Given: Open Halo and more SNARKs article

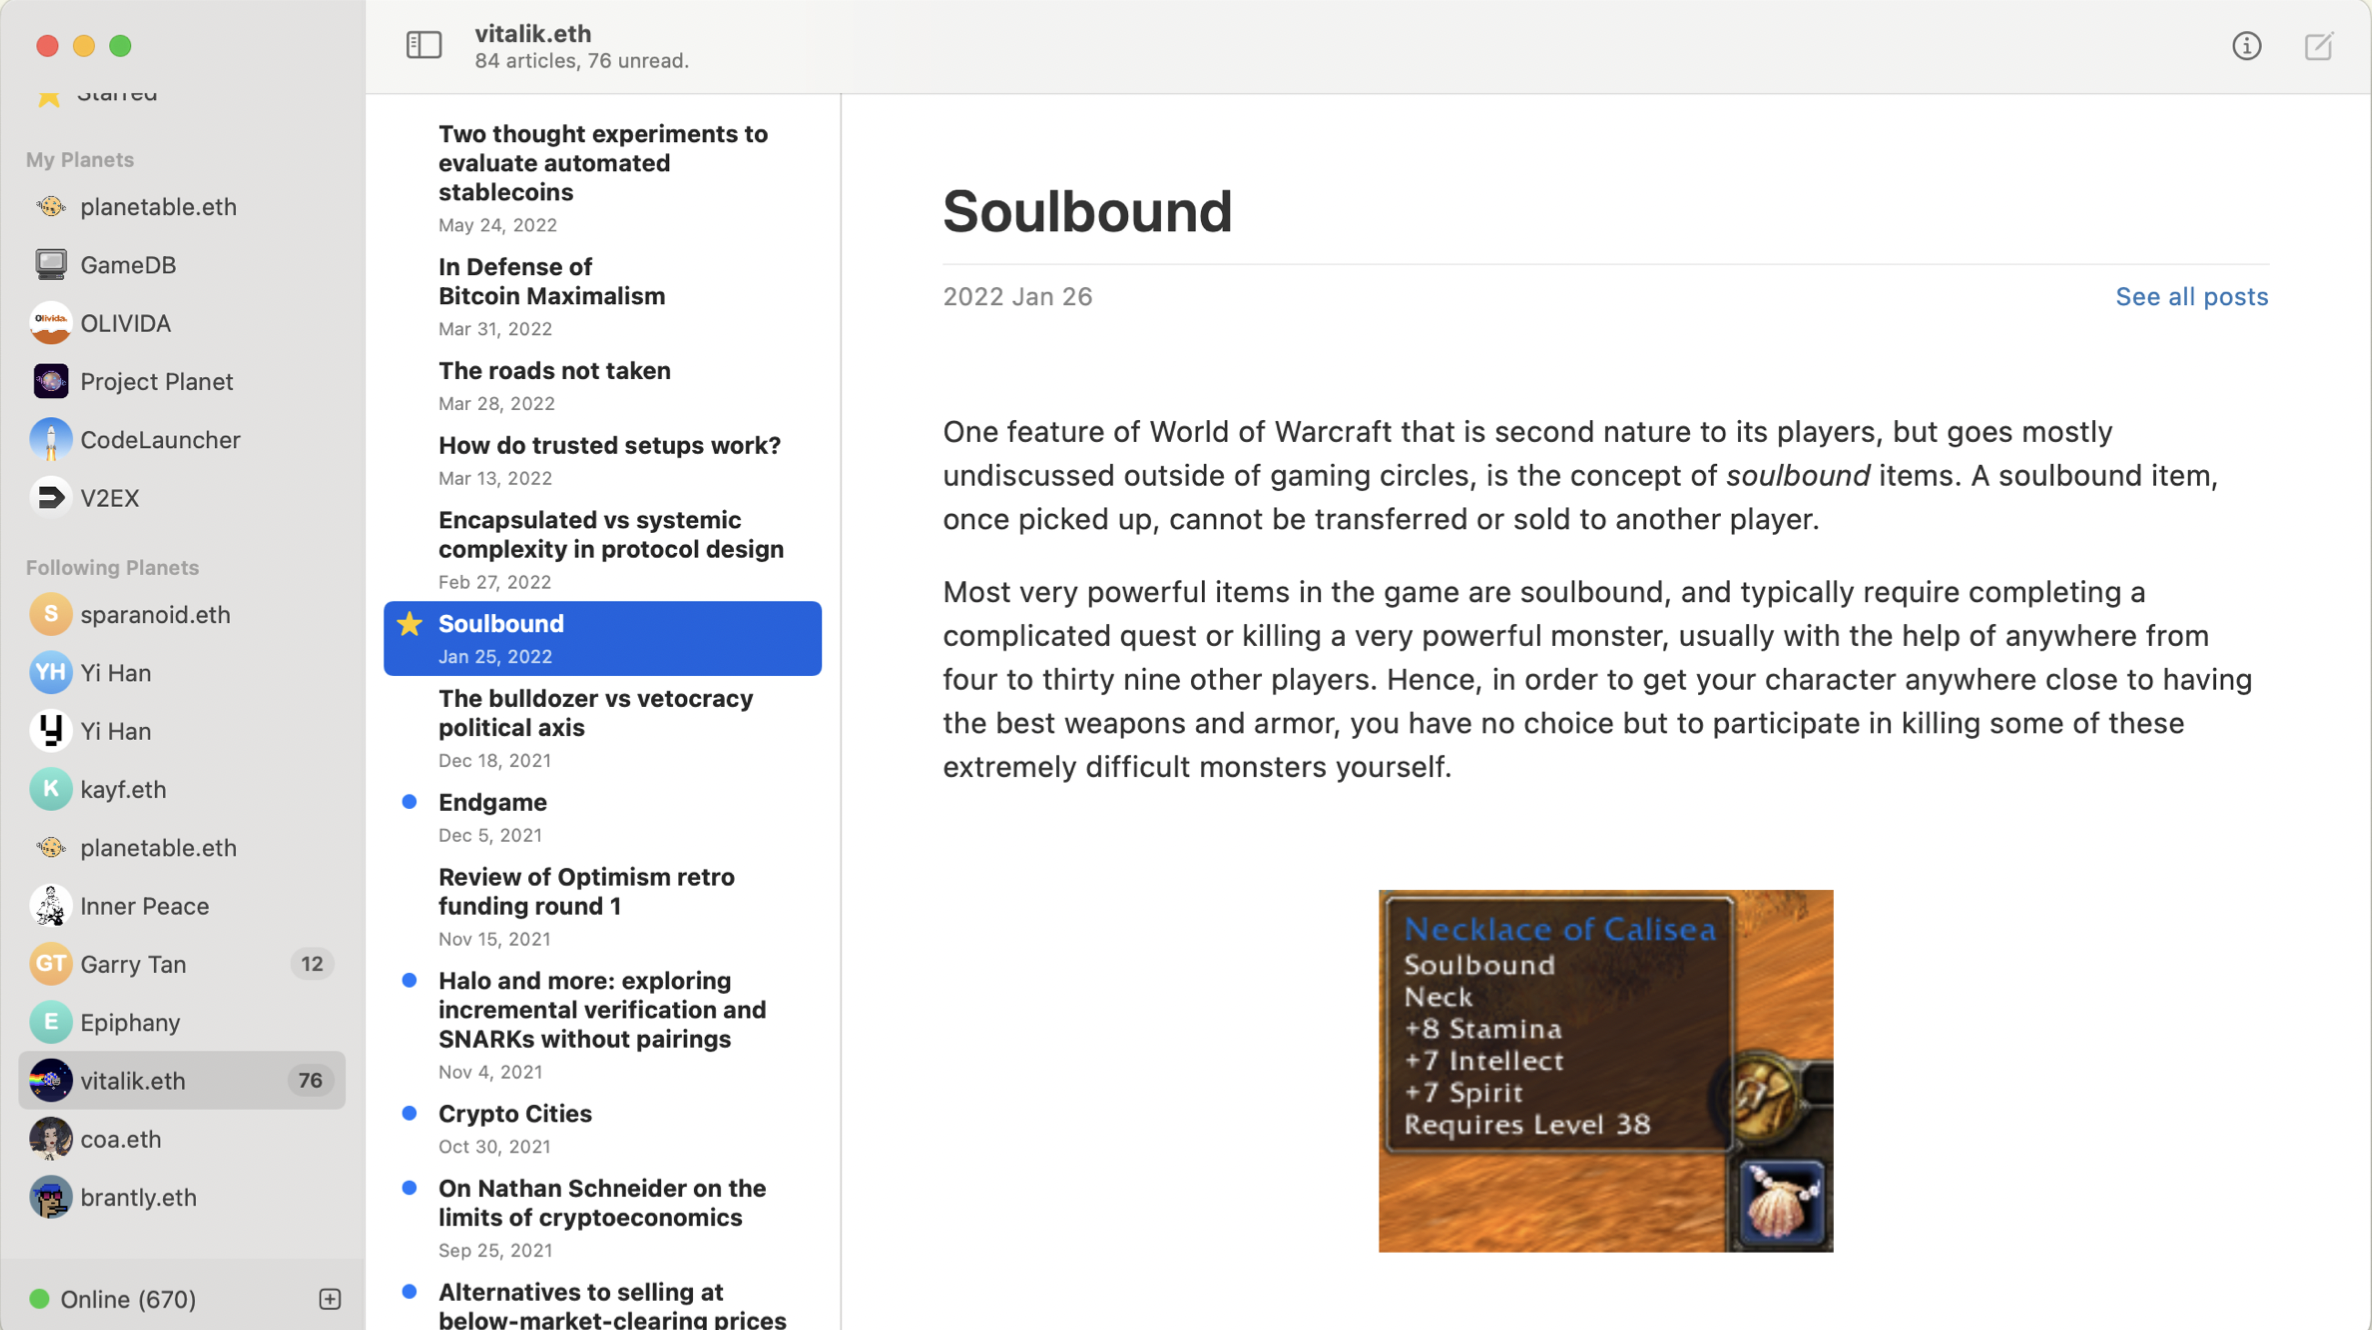Looking at the screenshot, I should point(603,1023).
